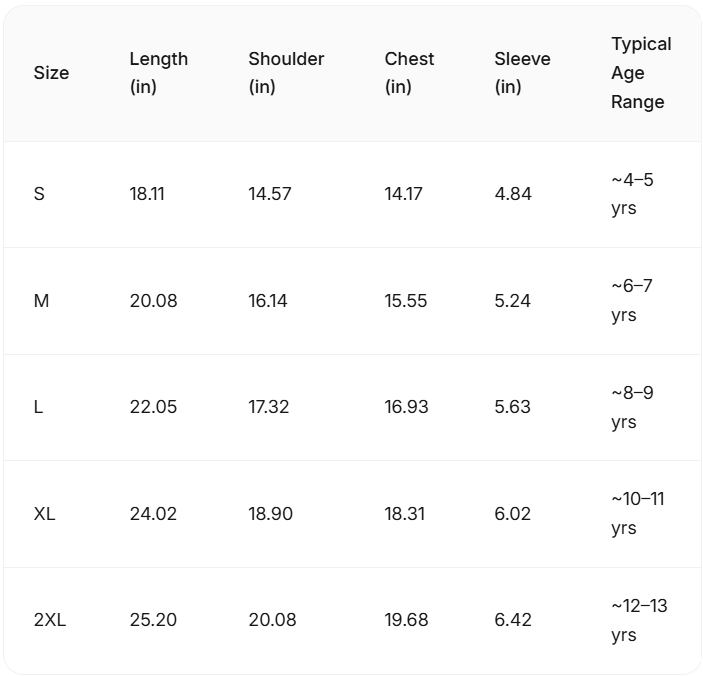Click the Shoulder (in) column header
This screenshot has width=703, height=676.
coord(285,73)
